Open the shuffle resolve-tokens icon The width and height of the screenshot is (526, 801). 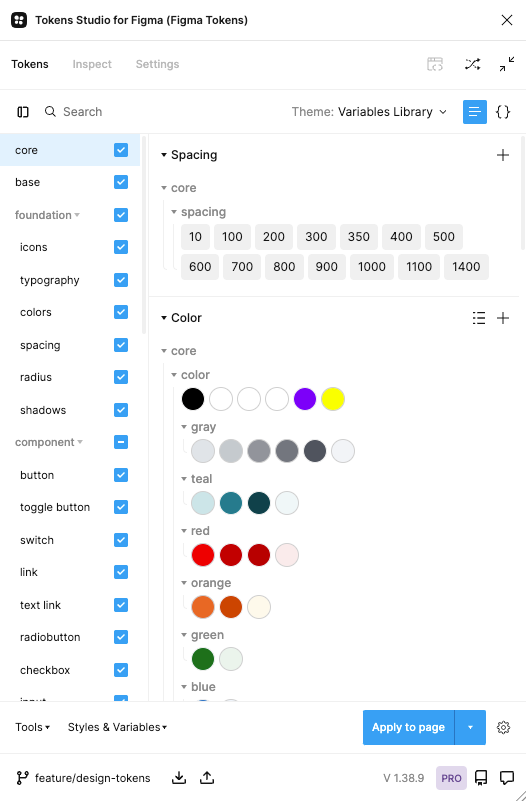pos(472,64)
